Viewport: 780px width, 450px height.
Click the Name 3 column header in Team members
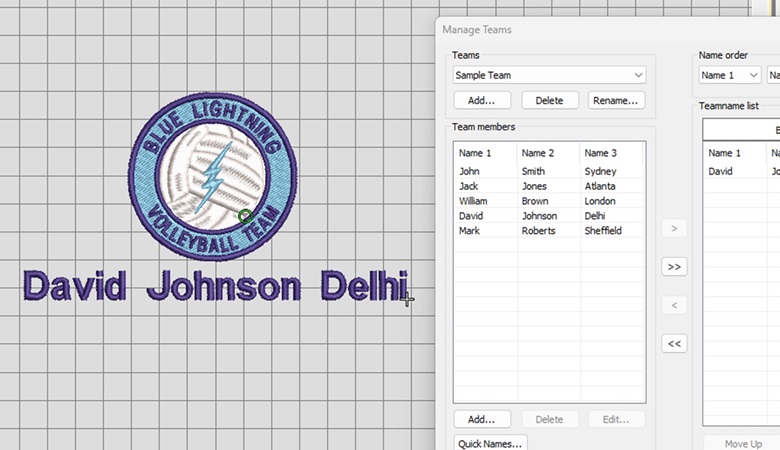pos(611,153)
